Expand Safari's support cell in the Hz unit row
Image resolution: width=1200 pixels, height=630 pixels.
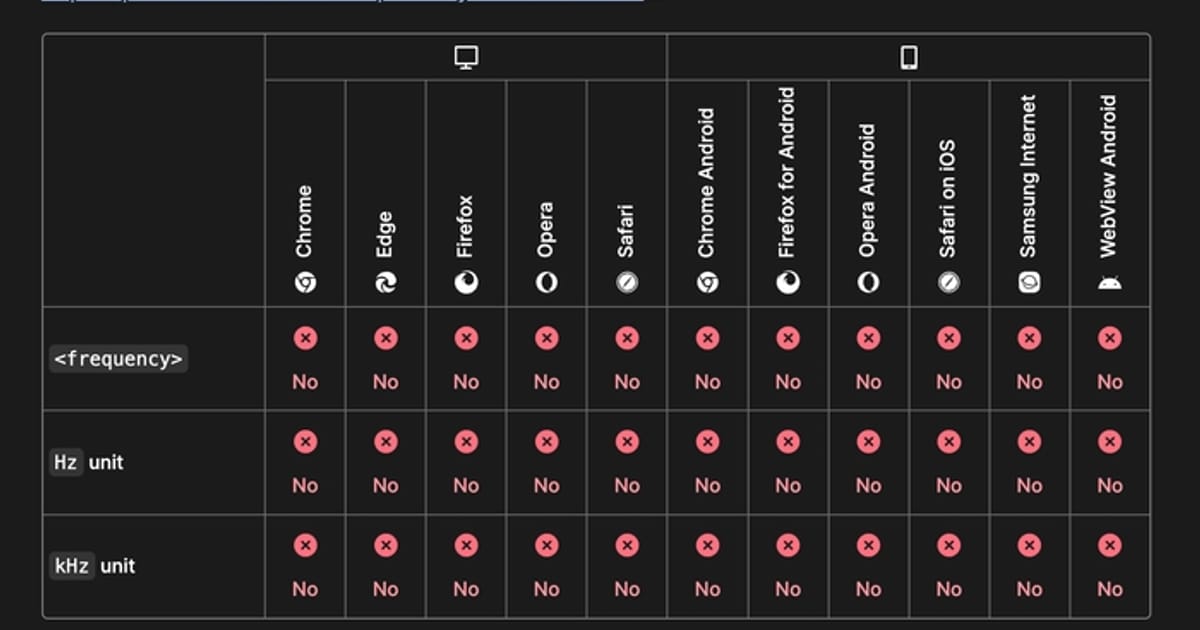point(627,462)
